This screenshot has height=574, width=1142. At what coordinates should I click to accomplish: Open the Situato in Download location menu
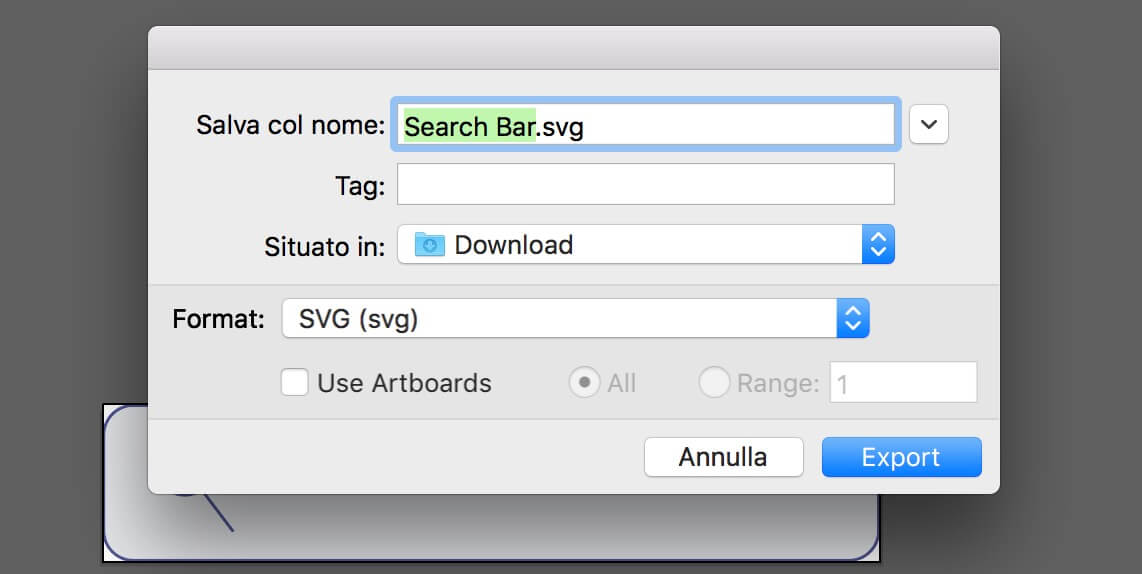[x=645, y=244]
